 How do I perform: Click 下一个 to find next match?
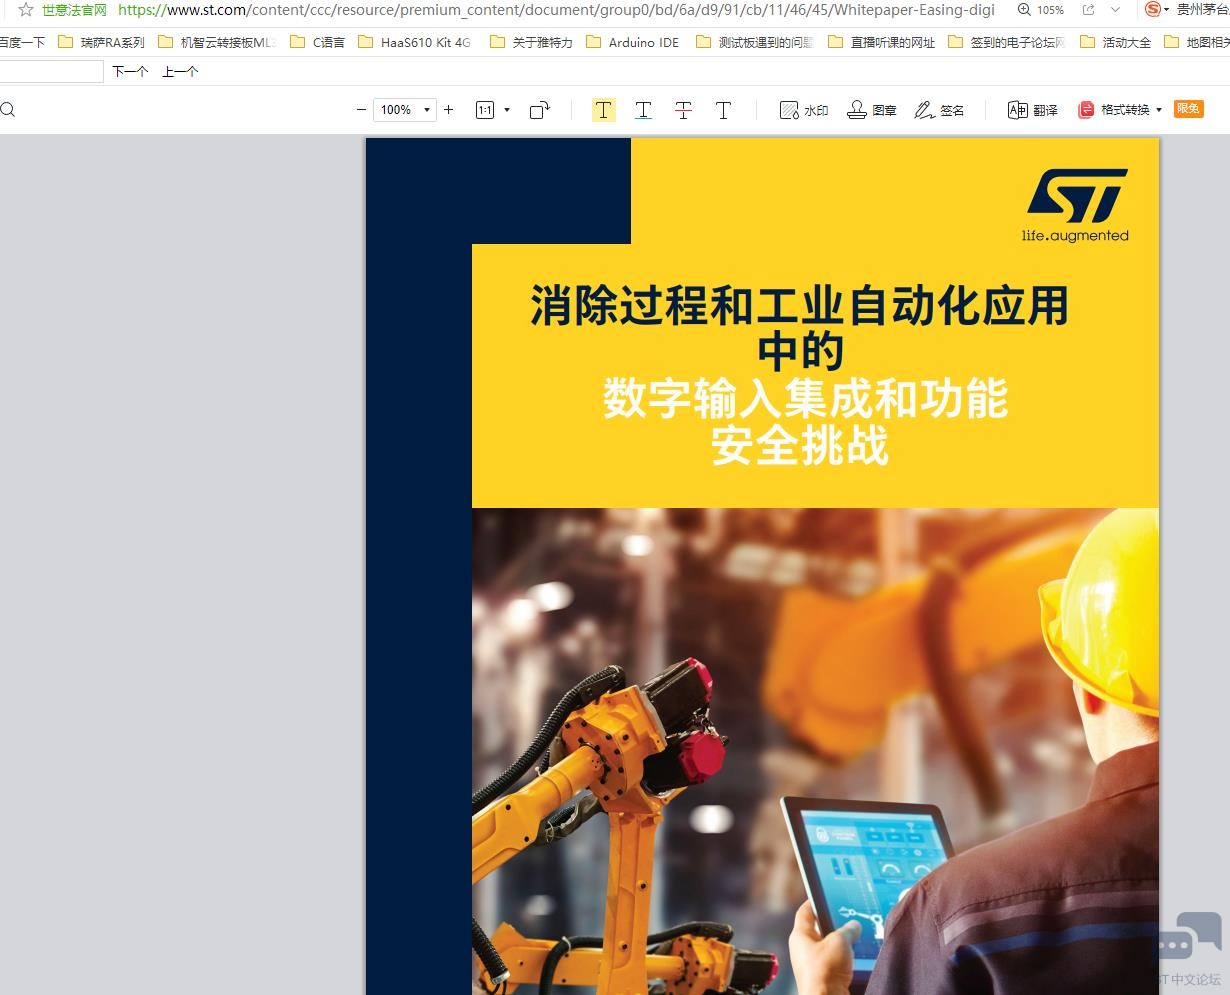click(130, 72)
